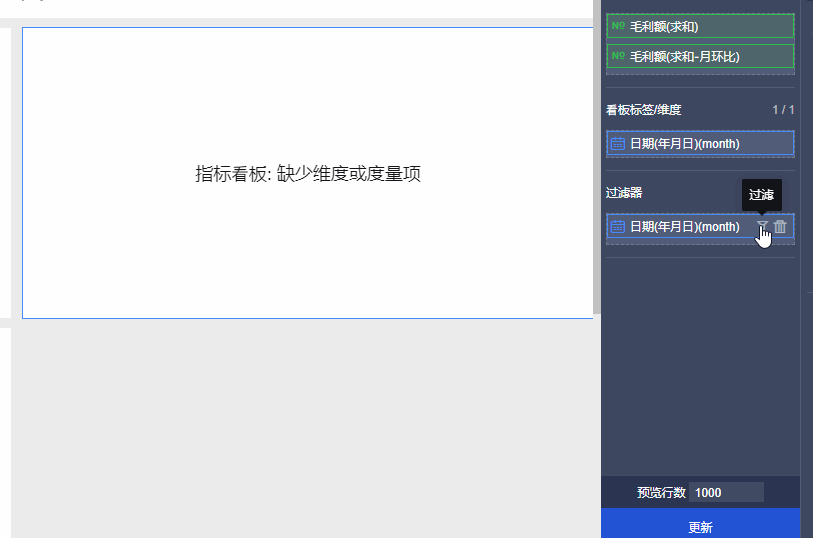Select 日期(年月日)(month) under 看板标签/维度

pos(700,144)
